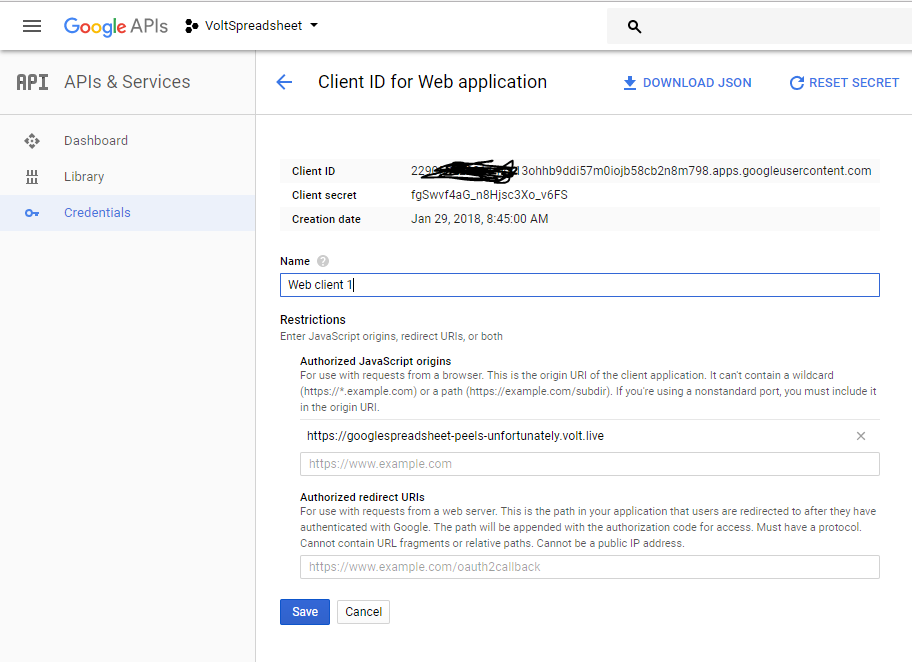Viewport: 912px width, 662px height.
Task: Click the Google APIs logo
Action: (x=116, y=26)
